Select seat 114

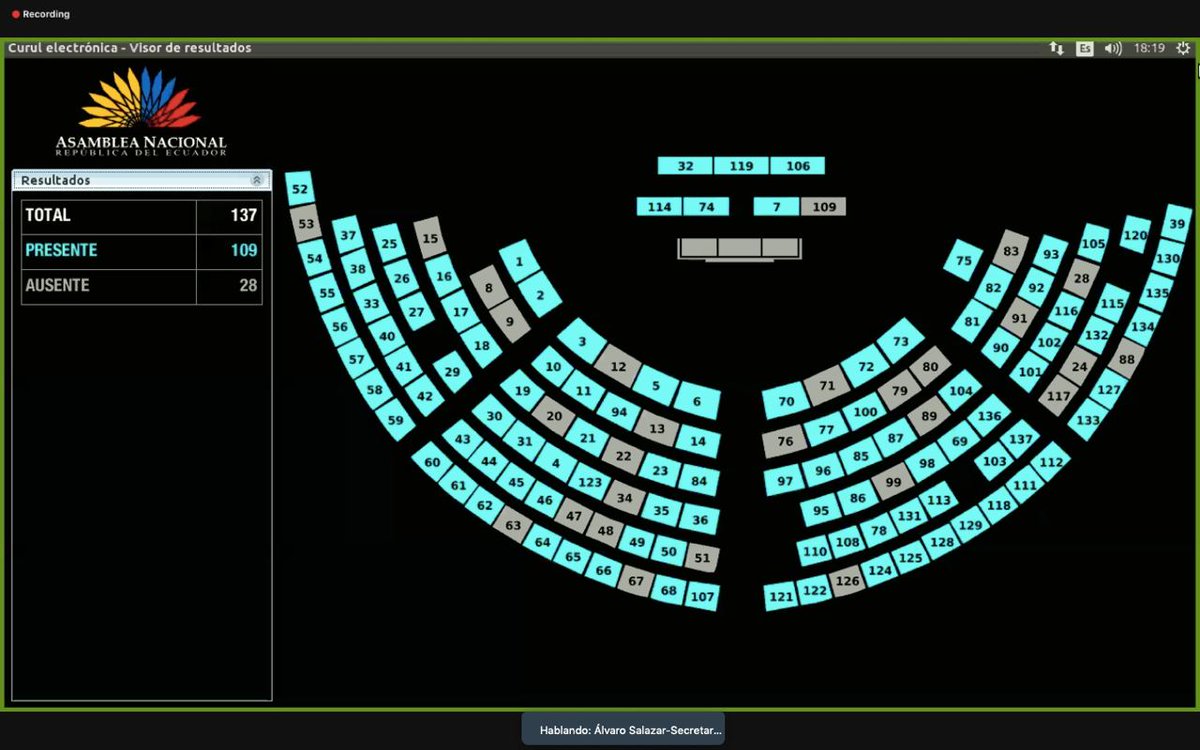pos(659,207)
